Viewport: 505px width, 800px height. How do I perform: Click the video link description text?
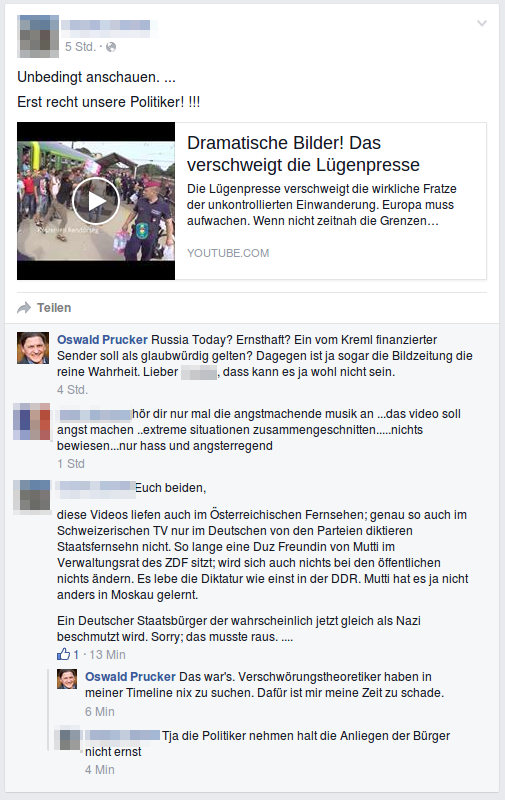[321, 205]
